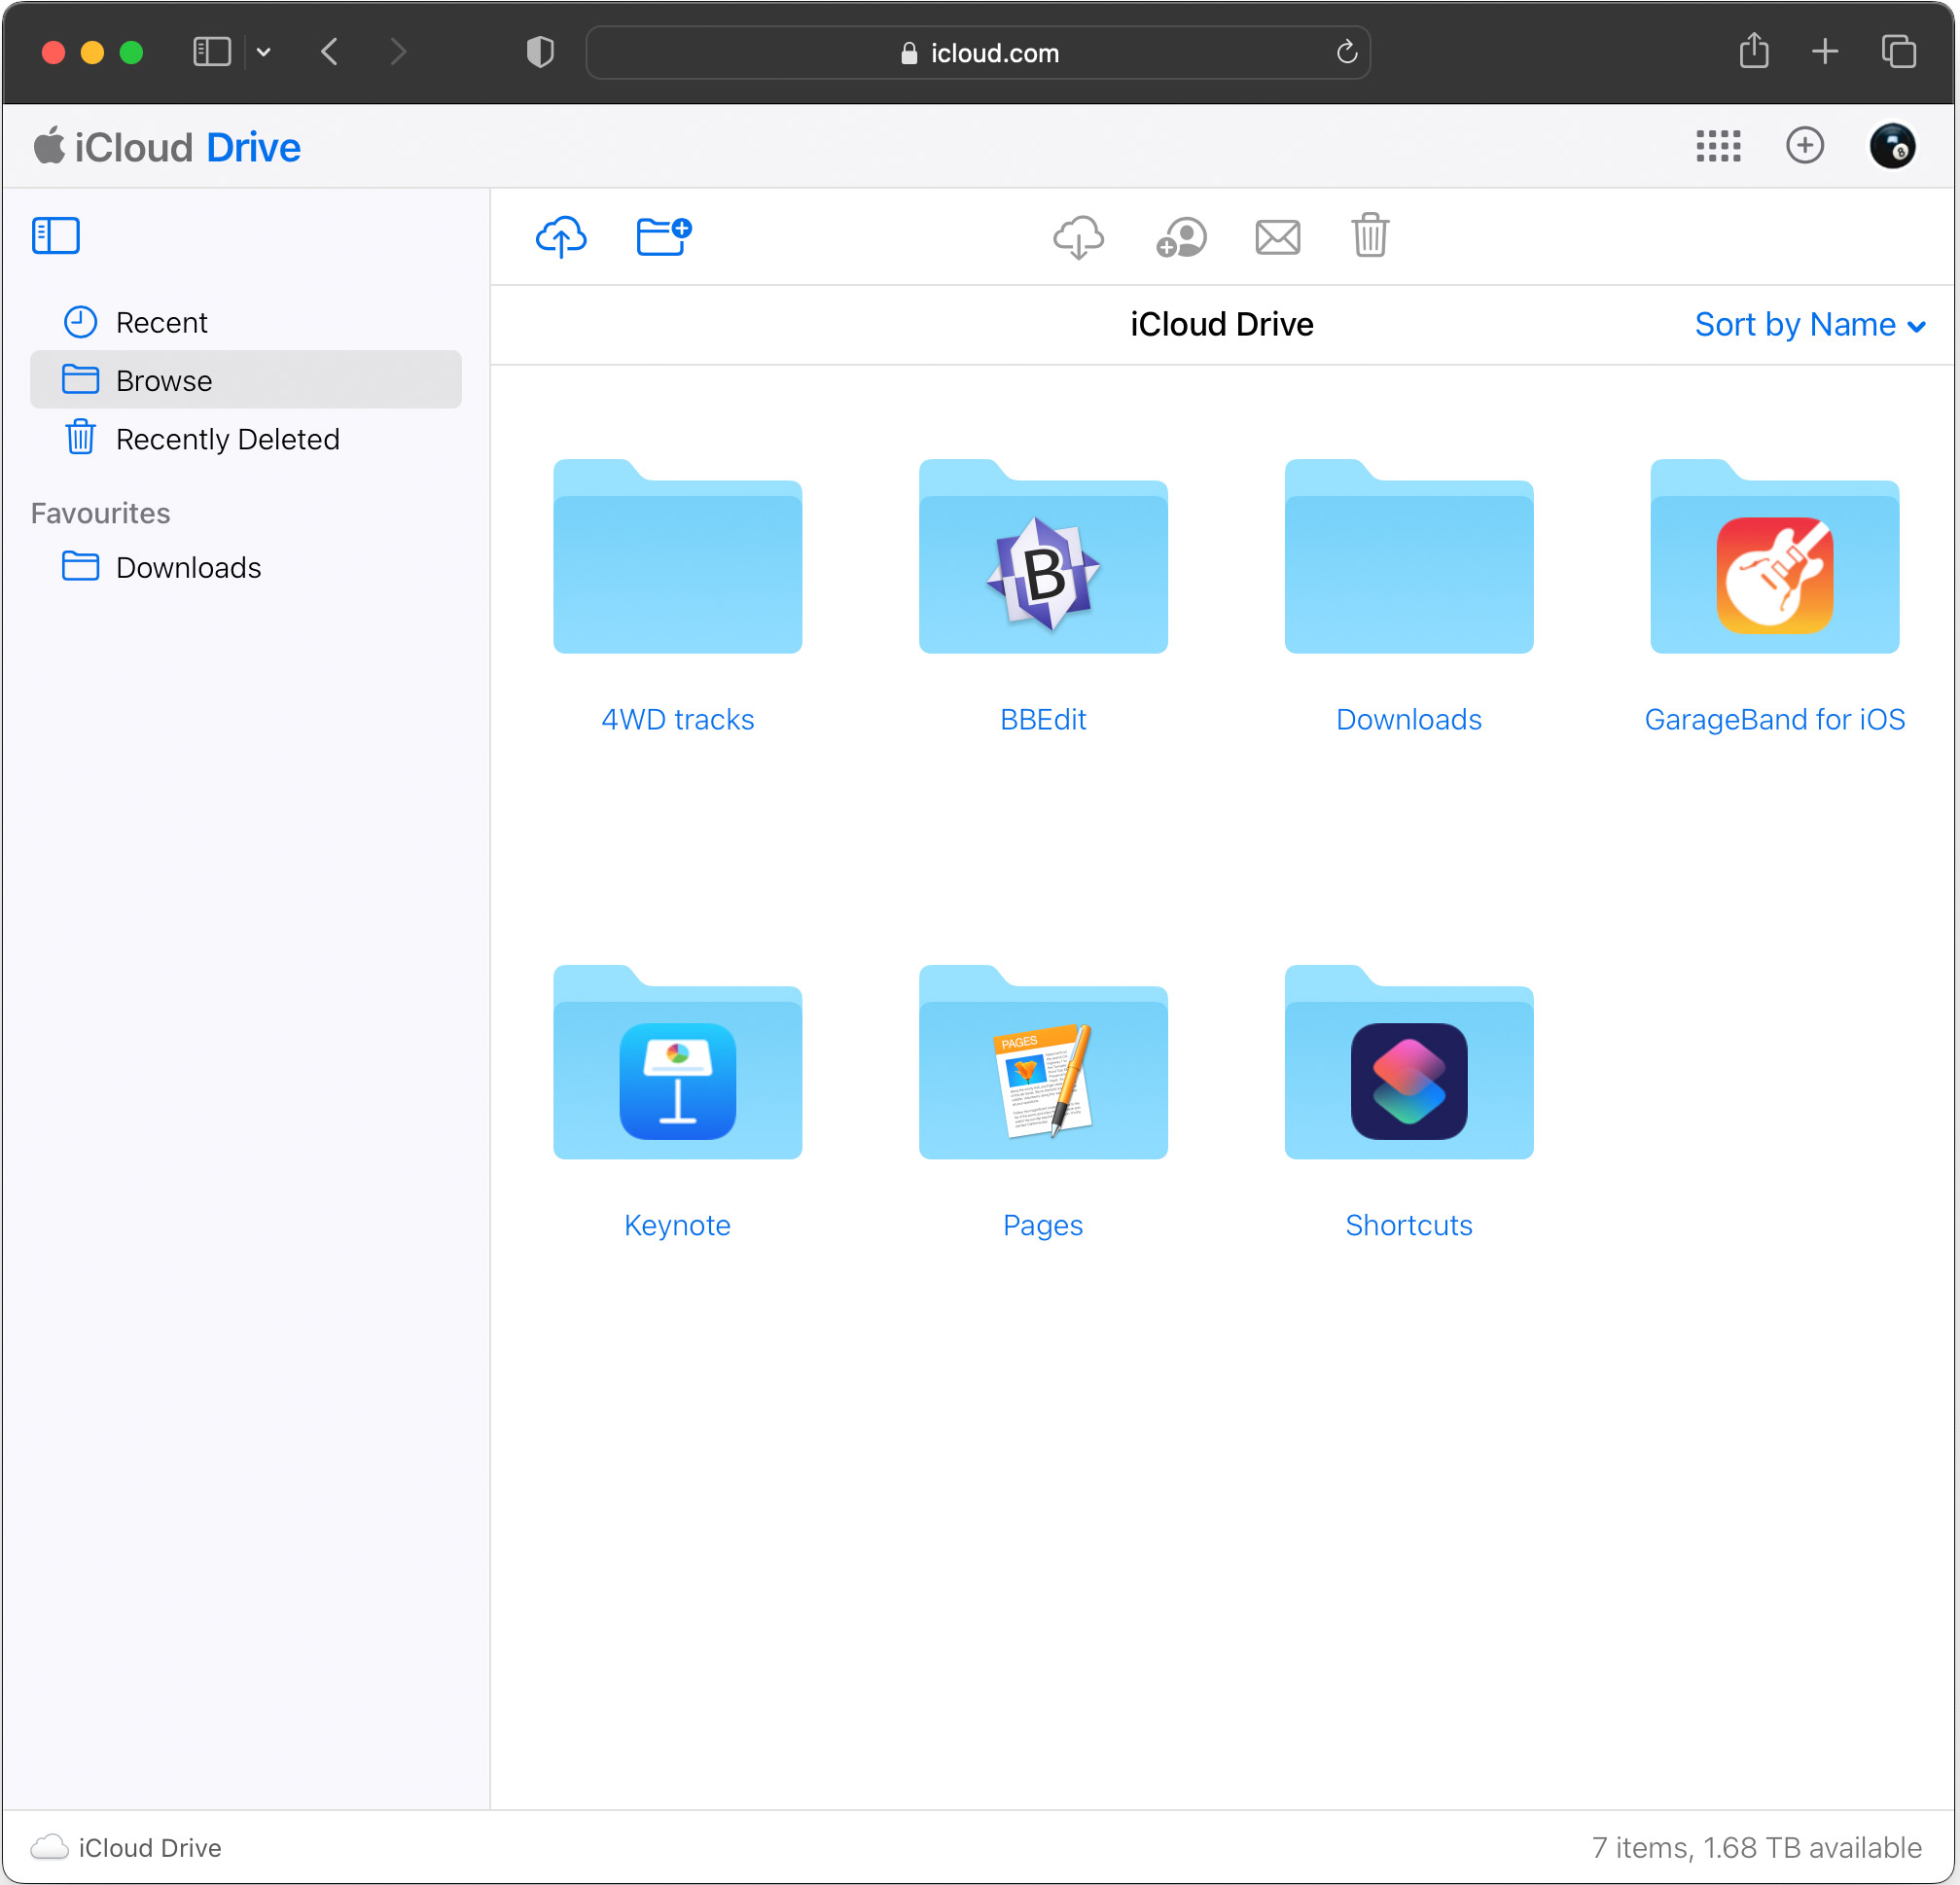Click '7 items, 1.68 TB available' text

click(1756, 1848)
